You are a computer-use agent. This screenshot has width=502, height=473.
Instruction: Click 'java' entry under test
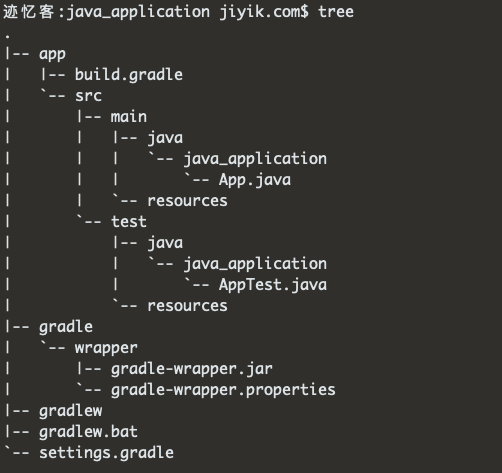point(165,243)
